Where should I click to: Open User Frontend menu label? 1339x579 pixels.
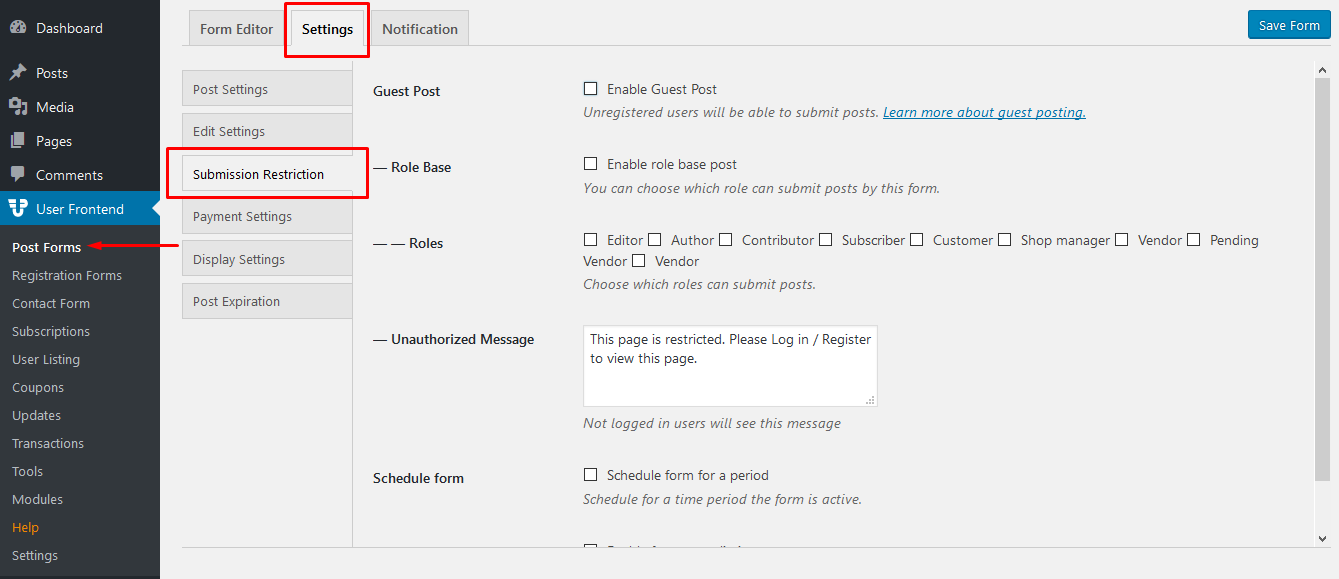80,209
